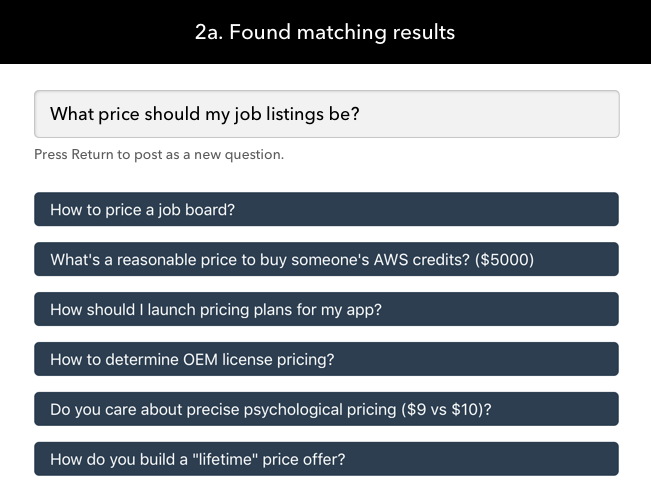Click the black header bar at top
This screenshot has height=504, width=651.
(100, 32)
